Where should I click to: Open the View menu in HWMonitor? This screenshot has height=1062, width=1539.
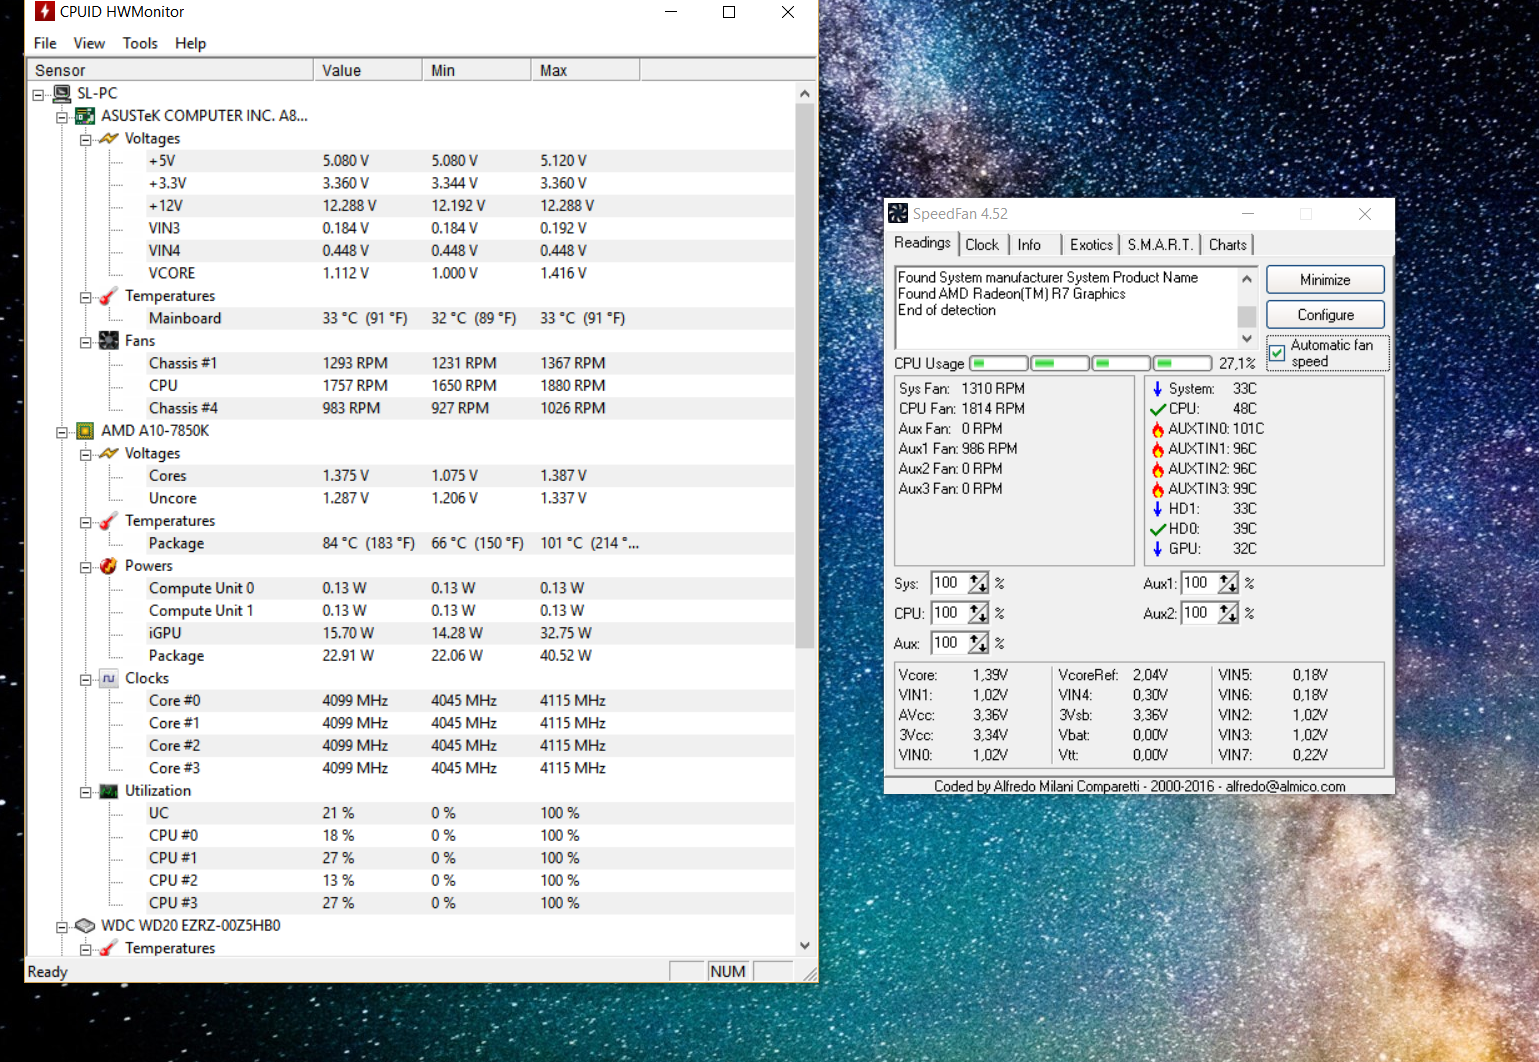(89, 43)
